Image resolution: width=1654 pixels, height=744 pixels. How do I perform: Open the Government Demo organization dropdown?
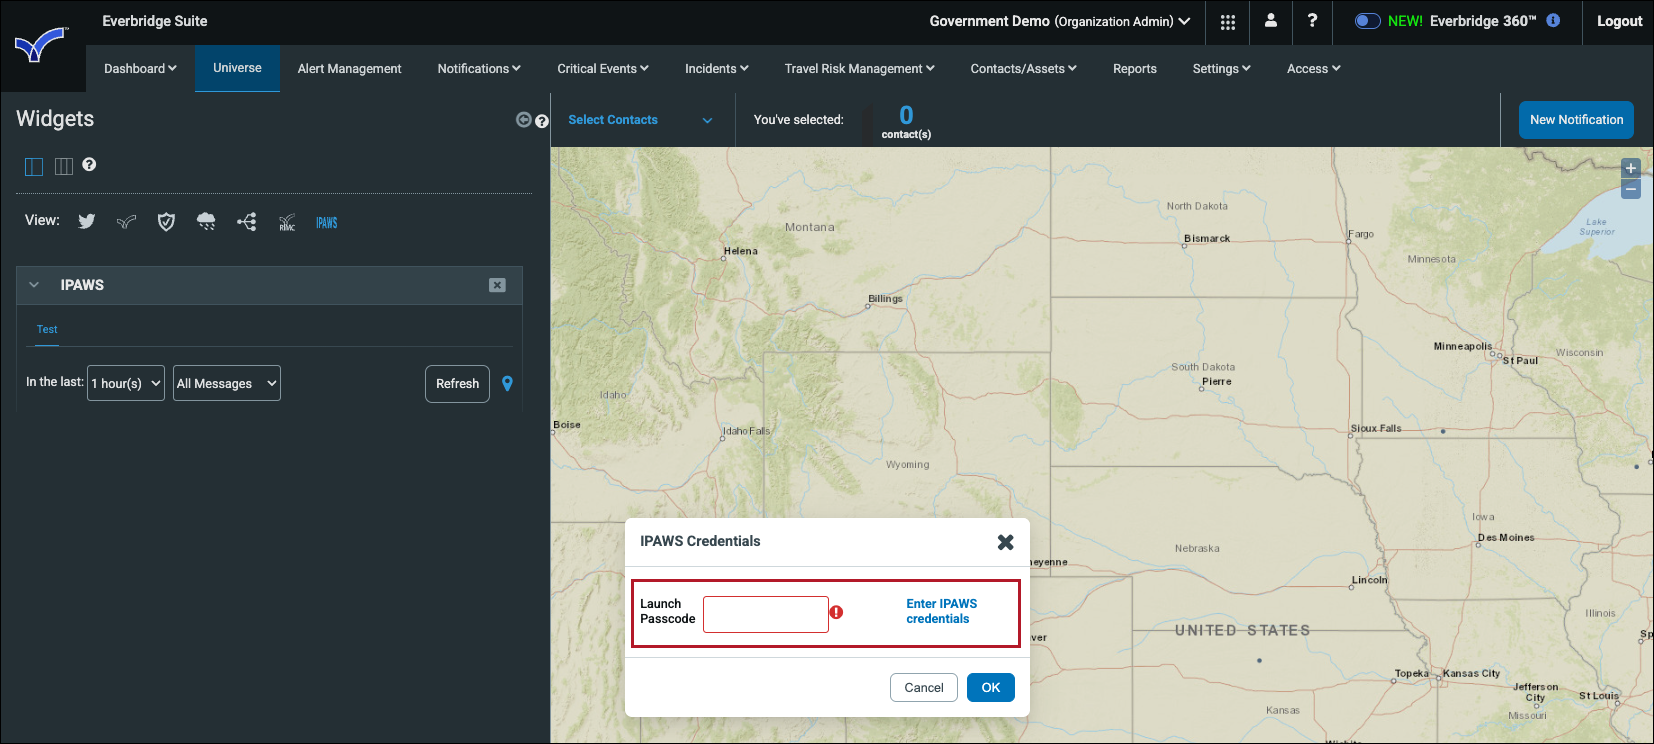(1060, 21)
